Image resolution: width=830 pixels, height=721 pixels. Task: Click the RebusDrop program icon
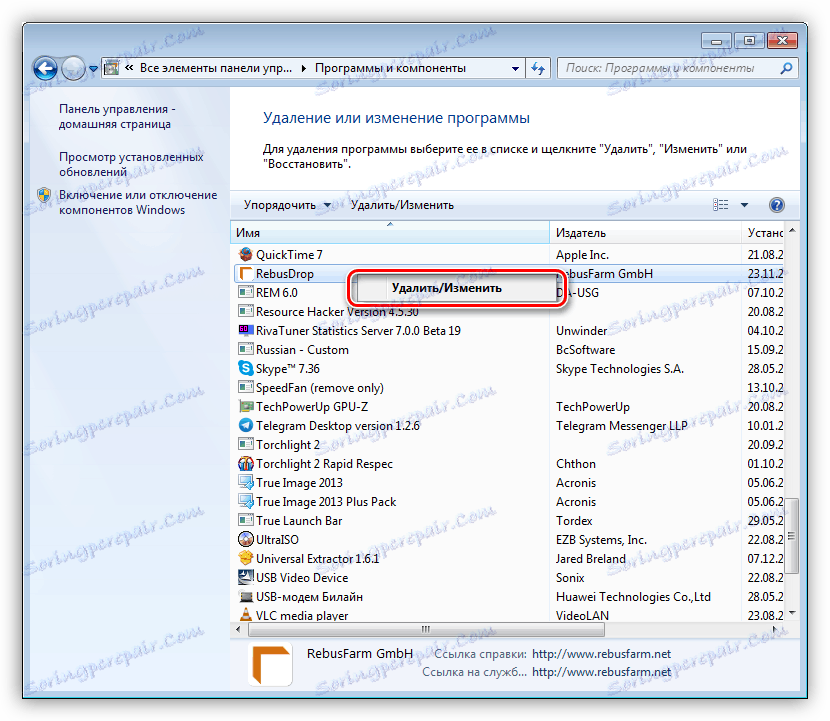pos(246,274)
